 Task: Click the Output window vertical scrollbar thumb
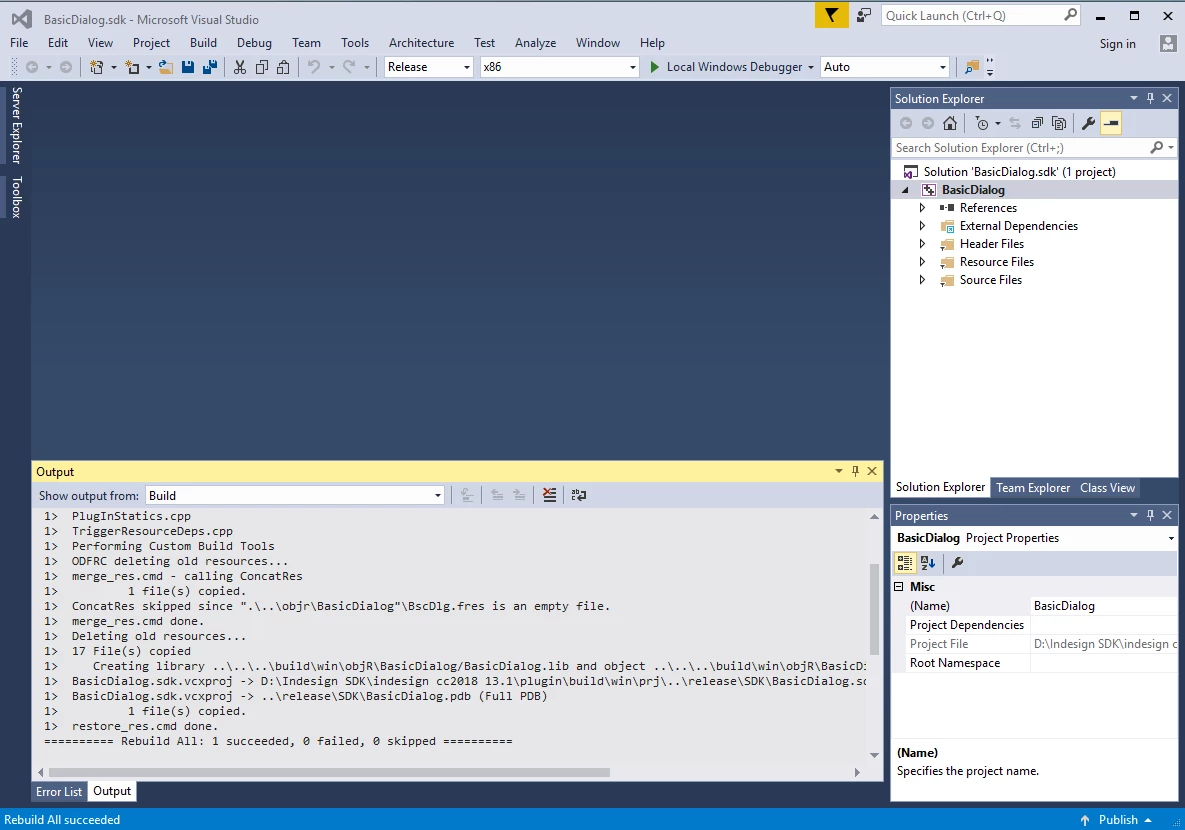pos(874,609)
